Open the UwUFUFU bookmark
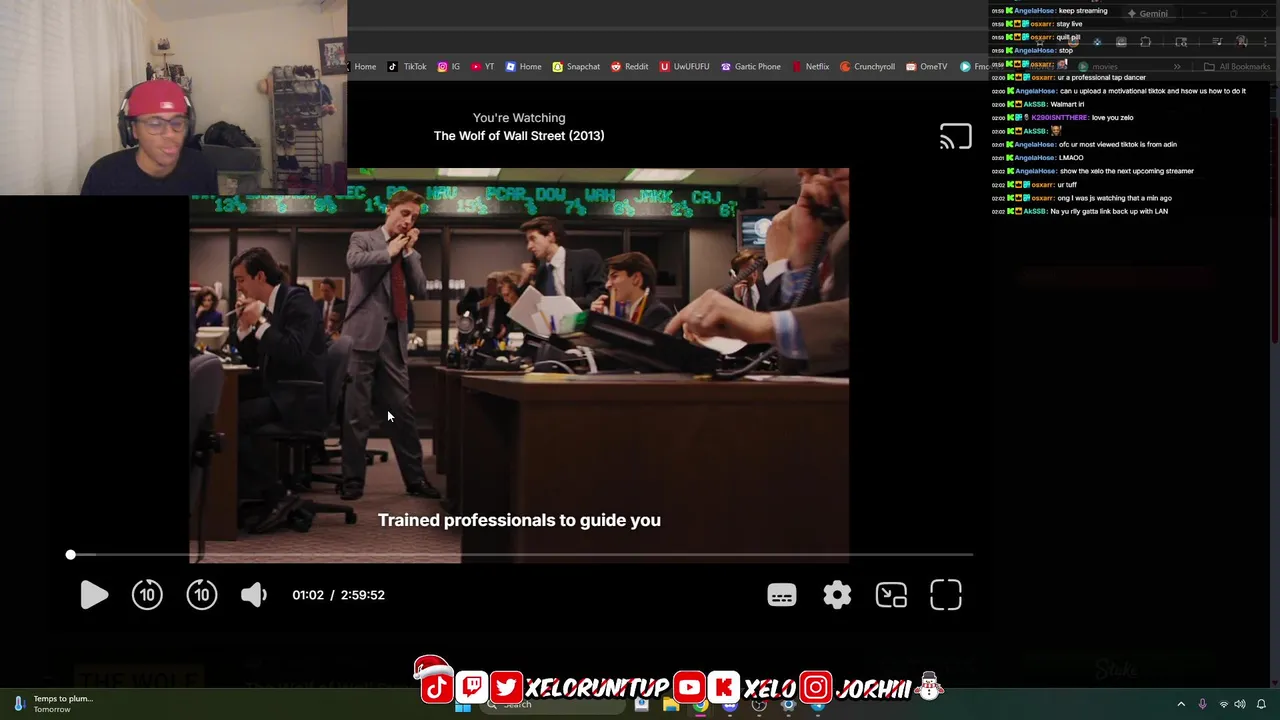This screenshot has width=1280, height=720. 684,67
